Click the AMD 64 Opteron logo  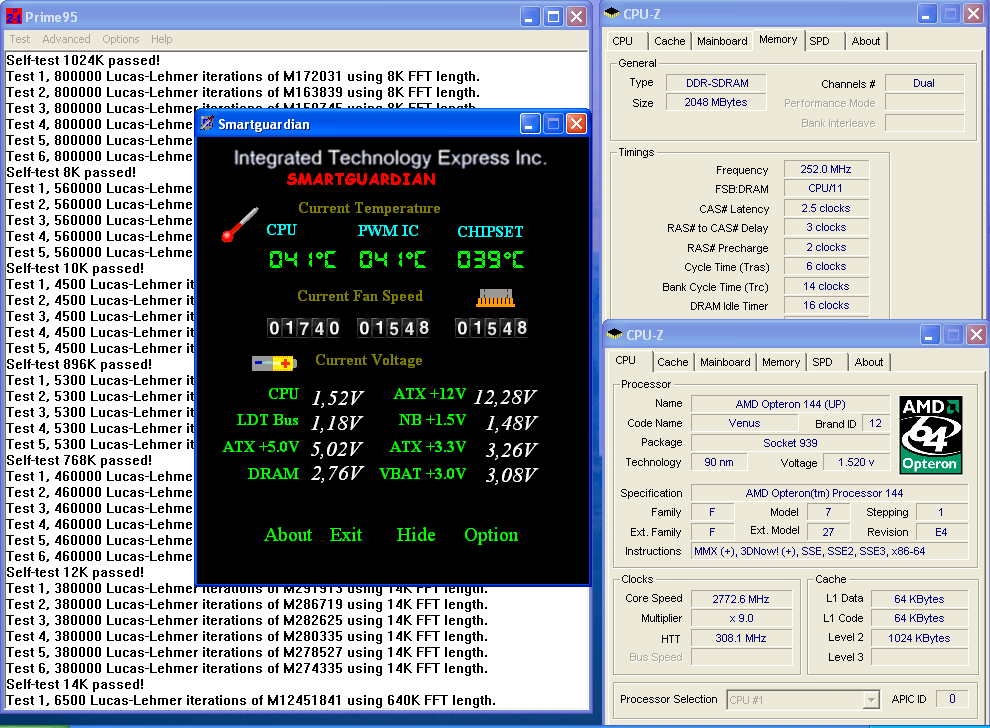coord(932,434)
